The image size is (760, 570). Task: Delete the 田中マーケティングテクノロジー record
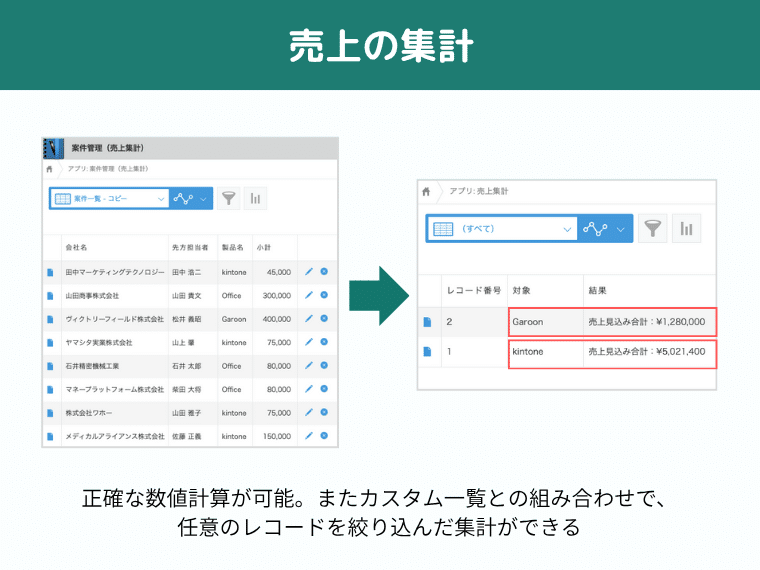coord(324,271)
